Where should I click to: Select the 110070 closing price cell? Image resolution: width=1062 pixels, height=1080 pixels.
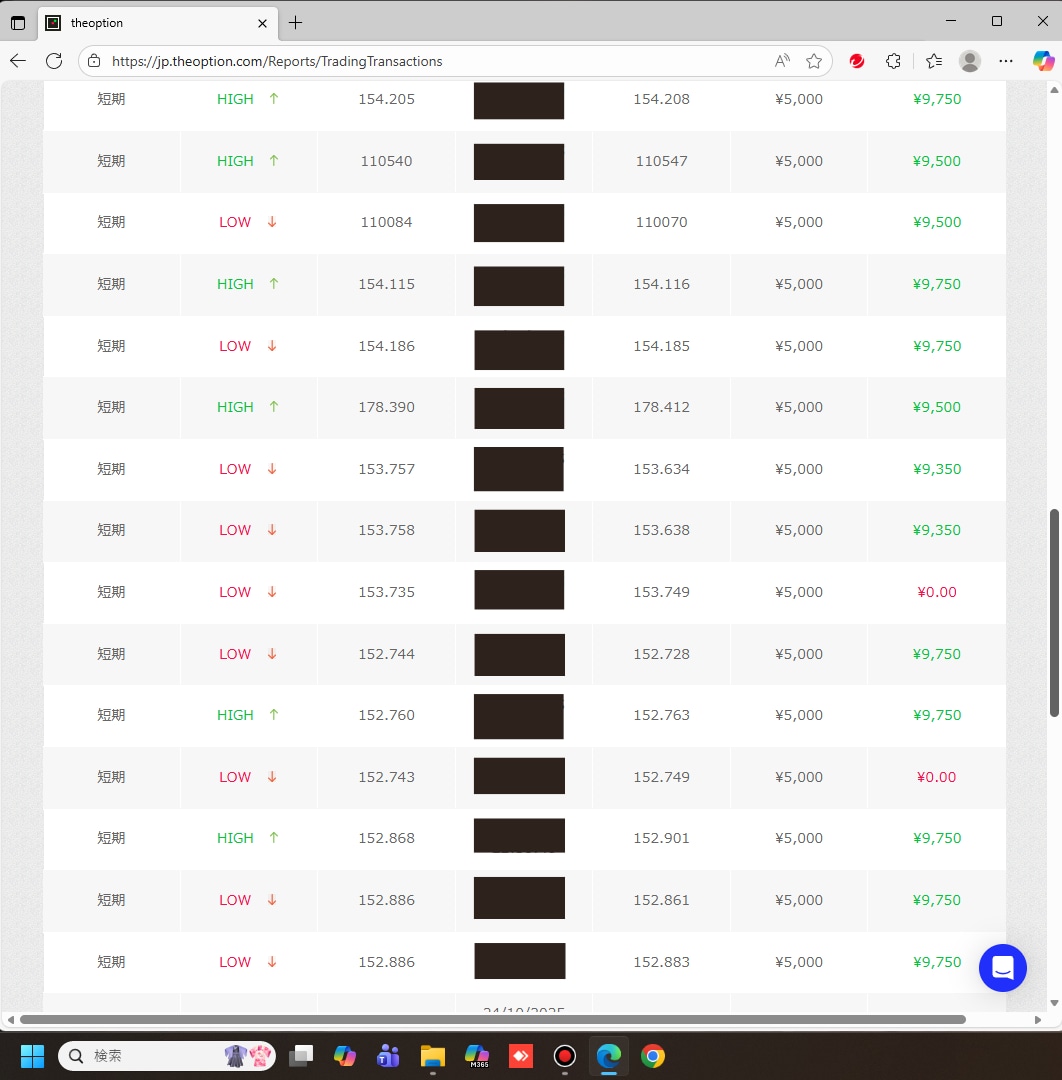661,222
